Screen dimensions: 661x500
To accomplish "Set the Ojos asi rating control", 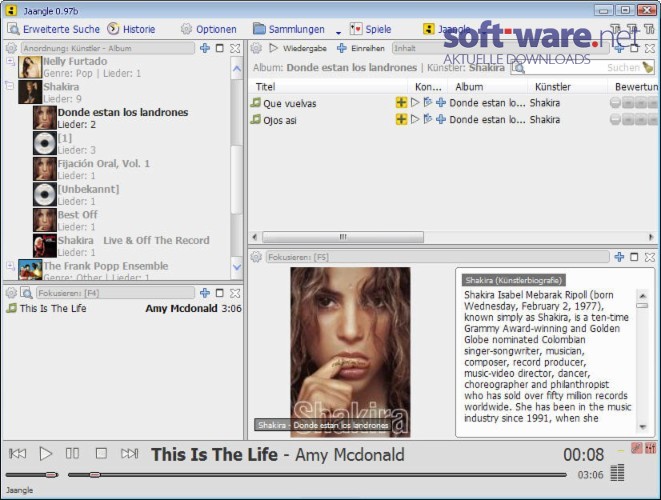I will 634,120.
